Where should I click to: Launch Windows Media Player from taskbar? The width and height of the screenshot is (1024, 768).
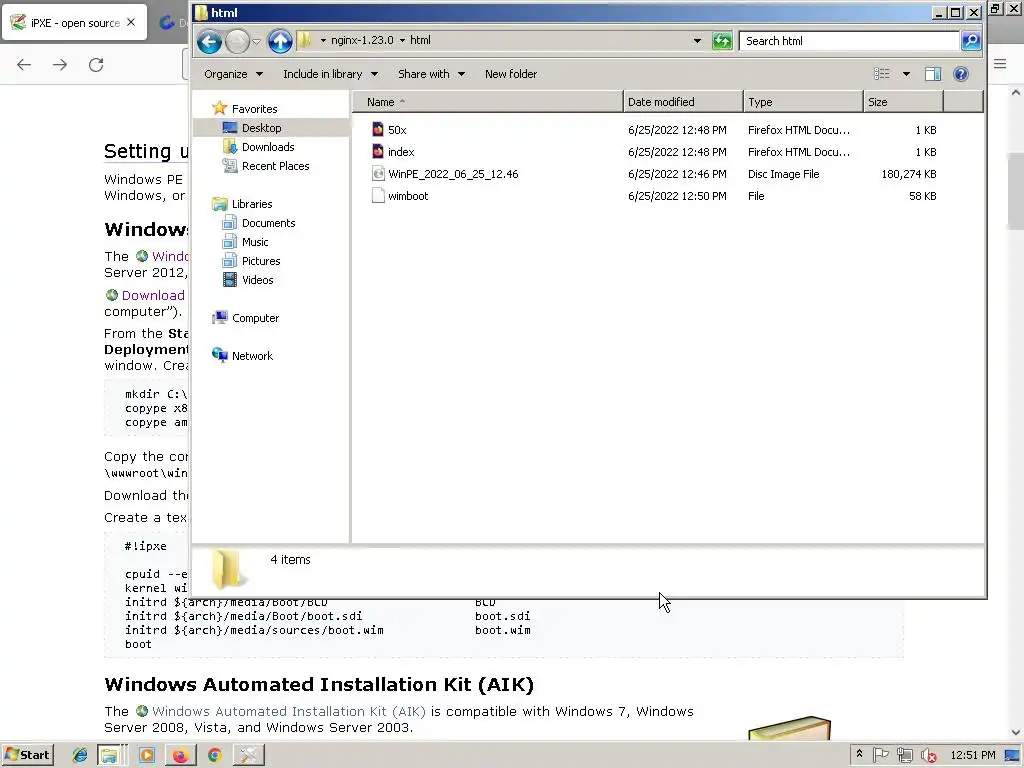click(147, 755)
